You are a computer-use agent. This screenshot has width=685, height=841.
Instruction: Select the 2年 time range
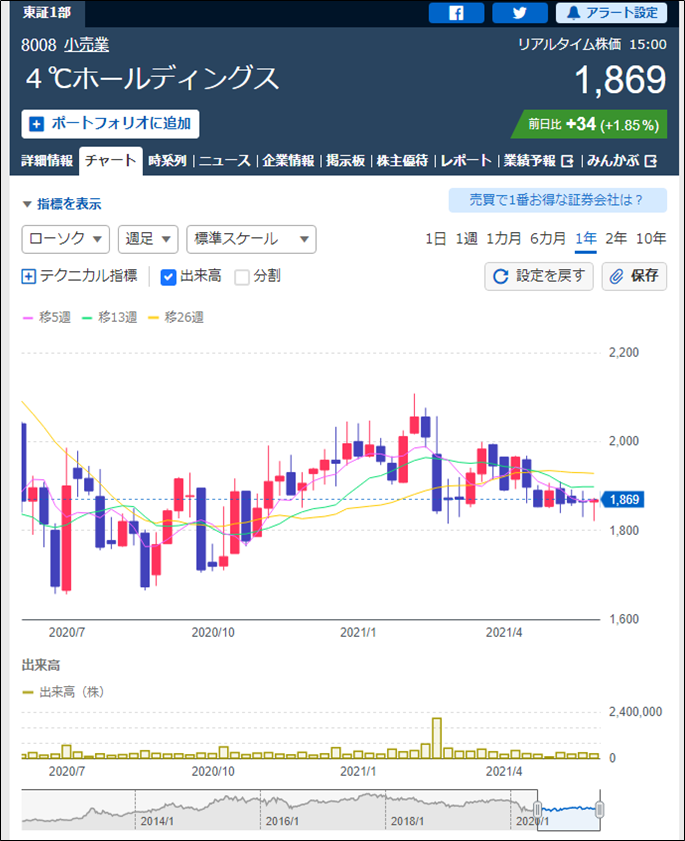pos(616,239)
